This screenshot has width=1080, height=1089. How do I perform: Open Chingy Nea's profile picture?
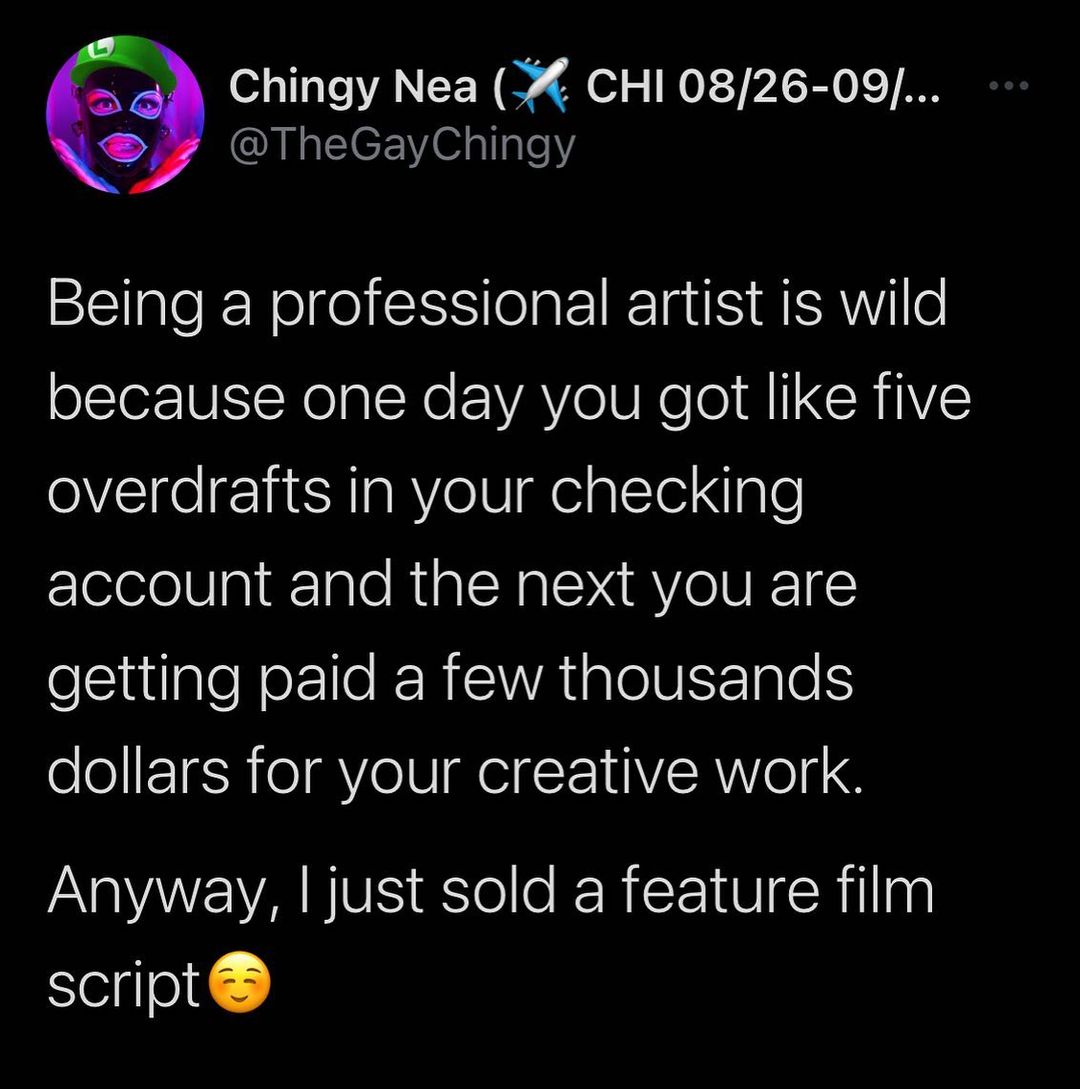click(x=125, y=114)
